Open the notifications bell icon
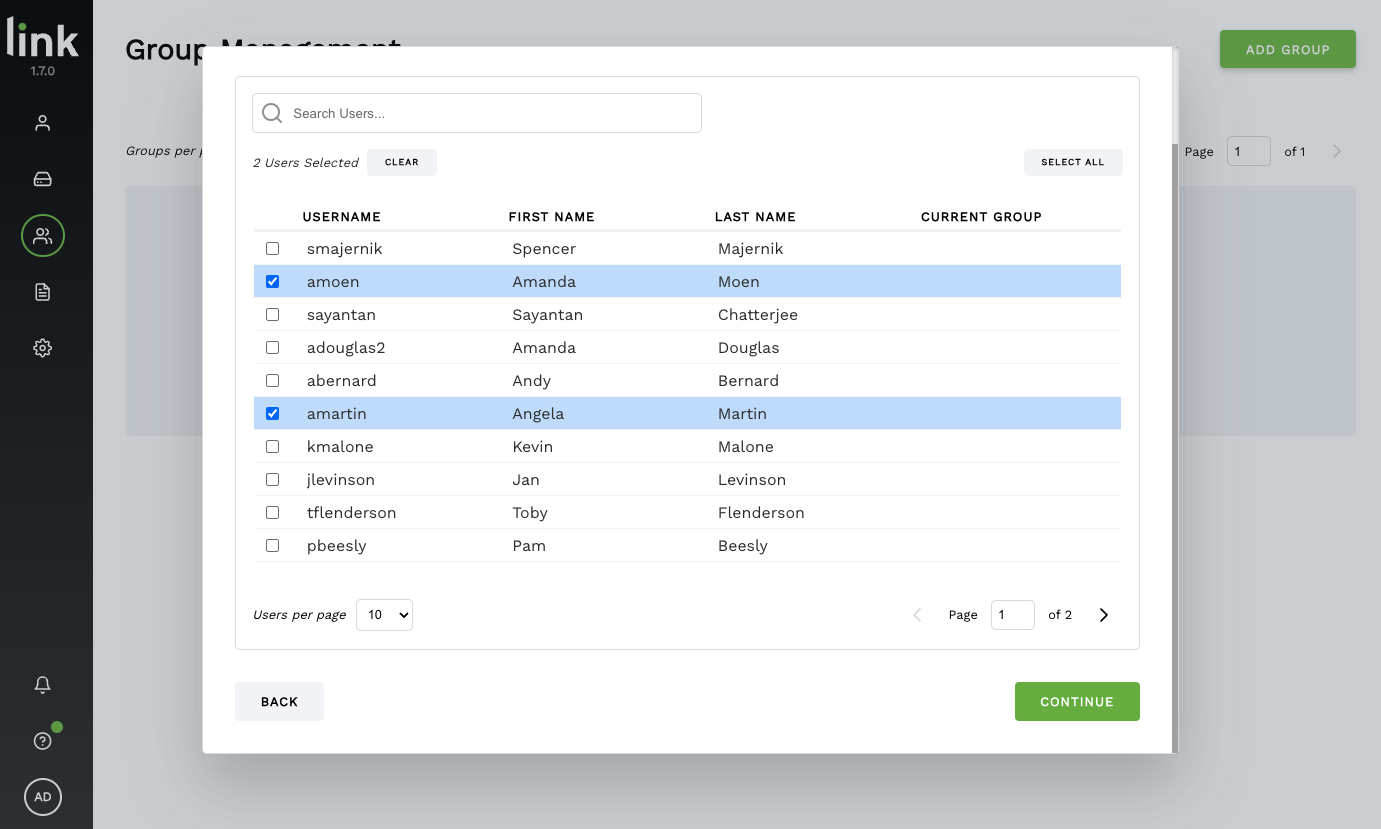 pos(42,685)
